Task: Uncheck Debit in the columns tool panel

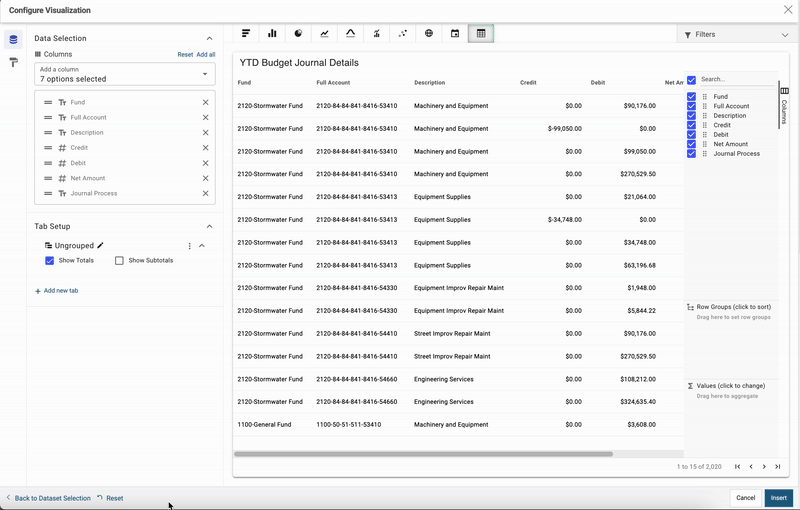Action: 691,135
